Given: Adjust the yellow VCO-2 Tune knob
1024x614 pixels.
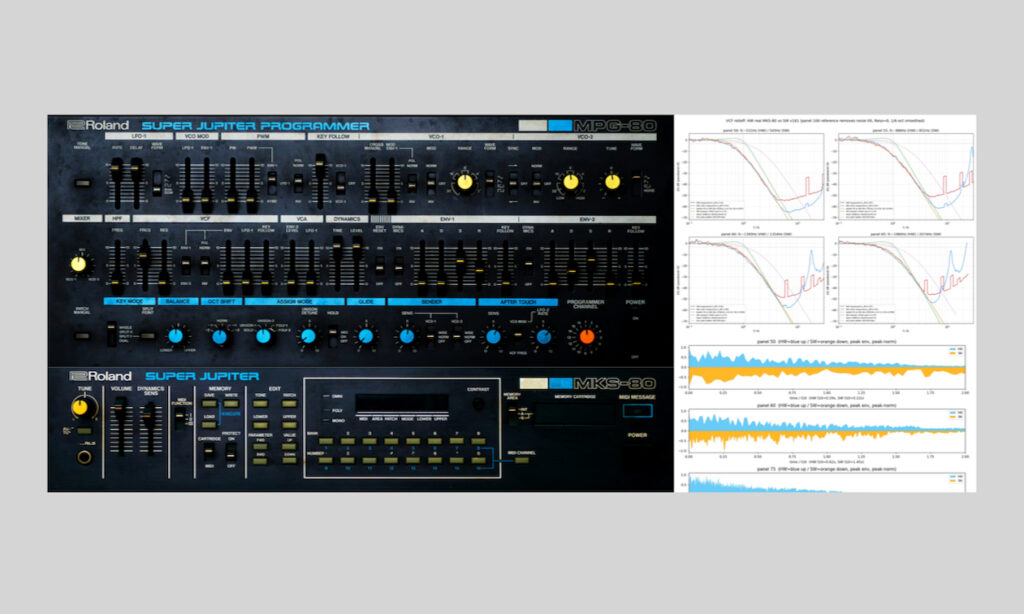Looking at the screenshot, I should (x=612, y=182).
